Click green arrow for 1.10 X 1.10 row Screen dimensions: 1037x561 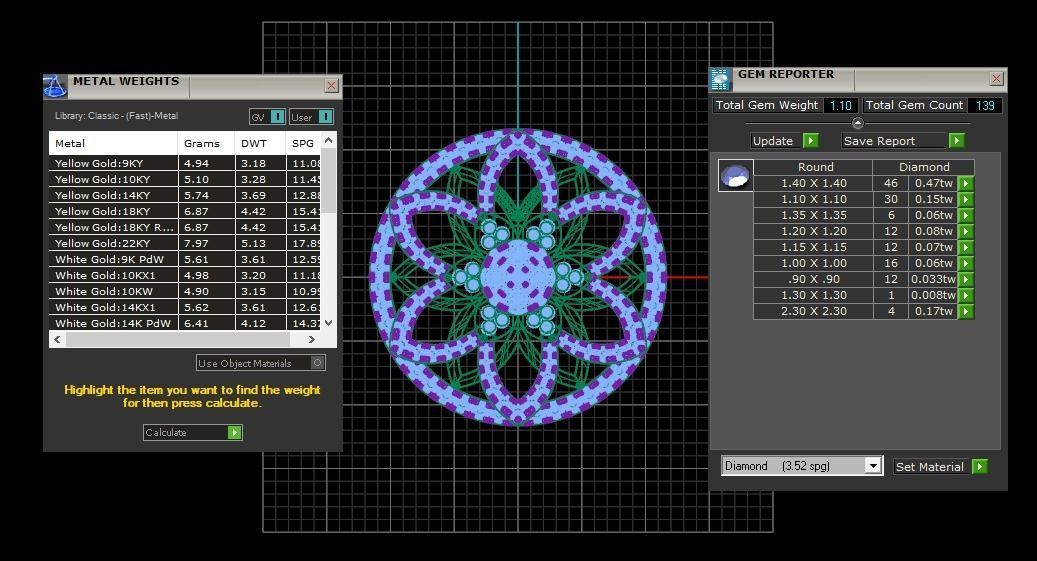tap(966, 199)
